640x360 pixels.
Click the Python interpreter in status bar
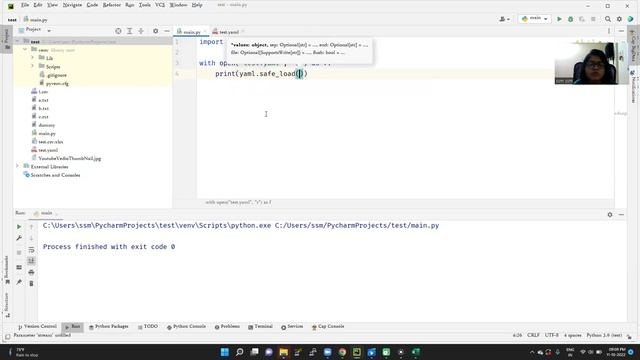[604, 335]
